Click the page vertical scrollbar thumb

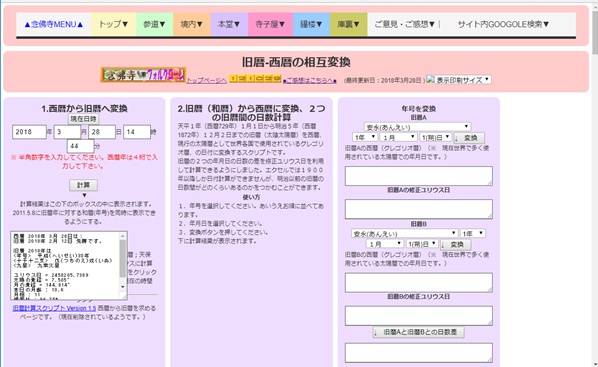[595, 32]
